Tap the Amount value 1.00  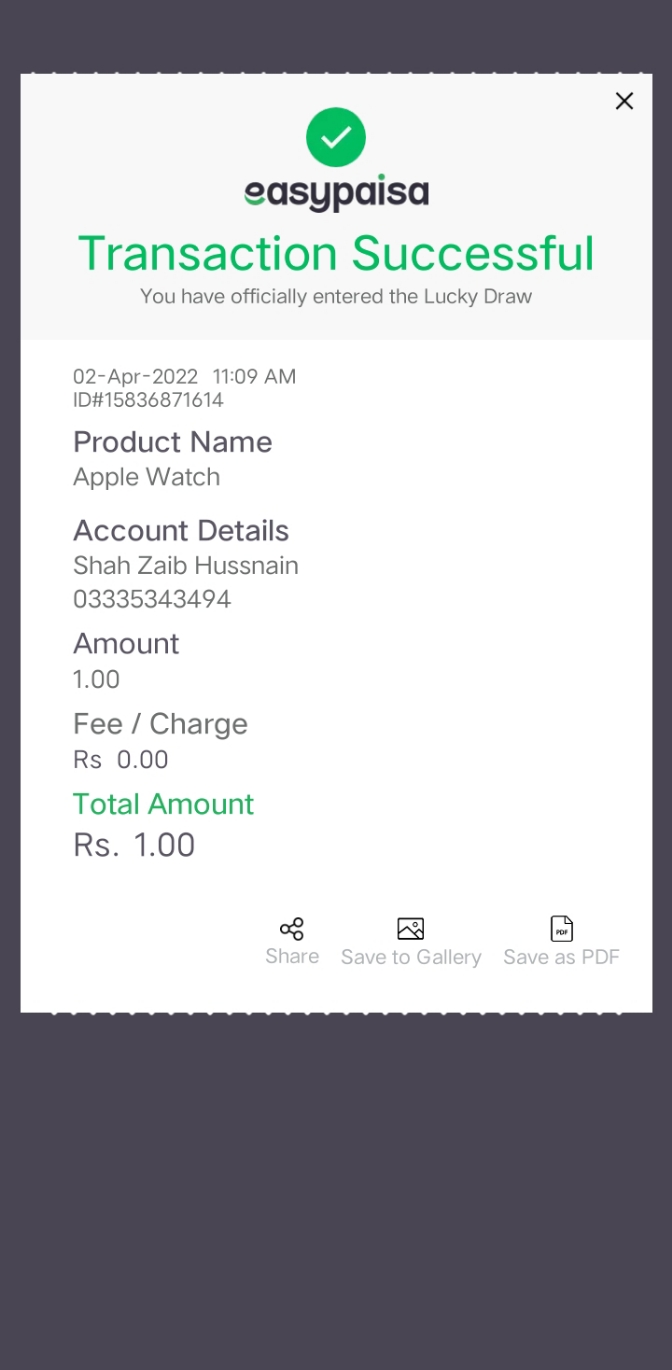pyautogui.click(x=96, y=680)
